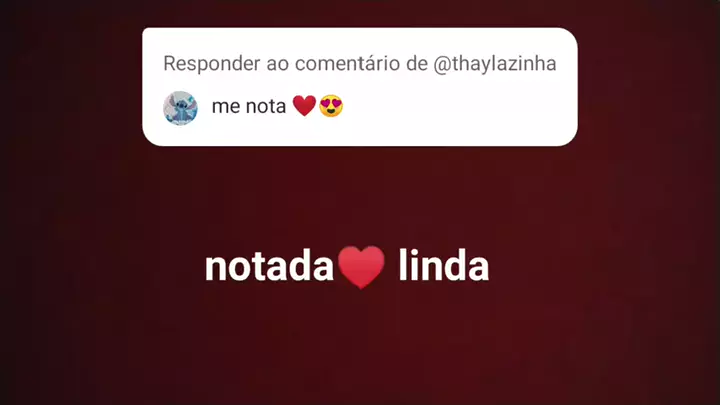Tap the dark background left of sticker
Screen dimensions: 720x405
(x=71, y=87)
